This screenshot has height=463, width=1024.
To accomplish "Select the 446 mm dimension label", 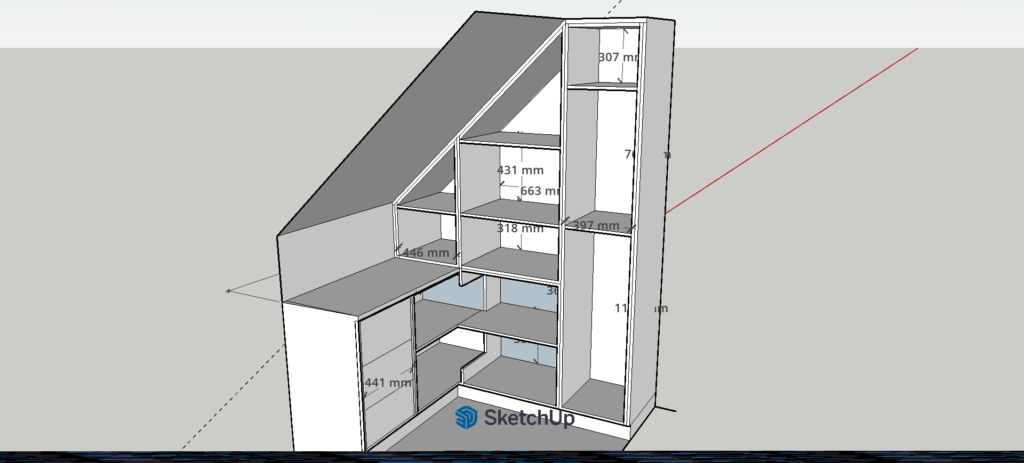I will tap(426, 253).
